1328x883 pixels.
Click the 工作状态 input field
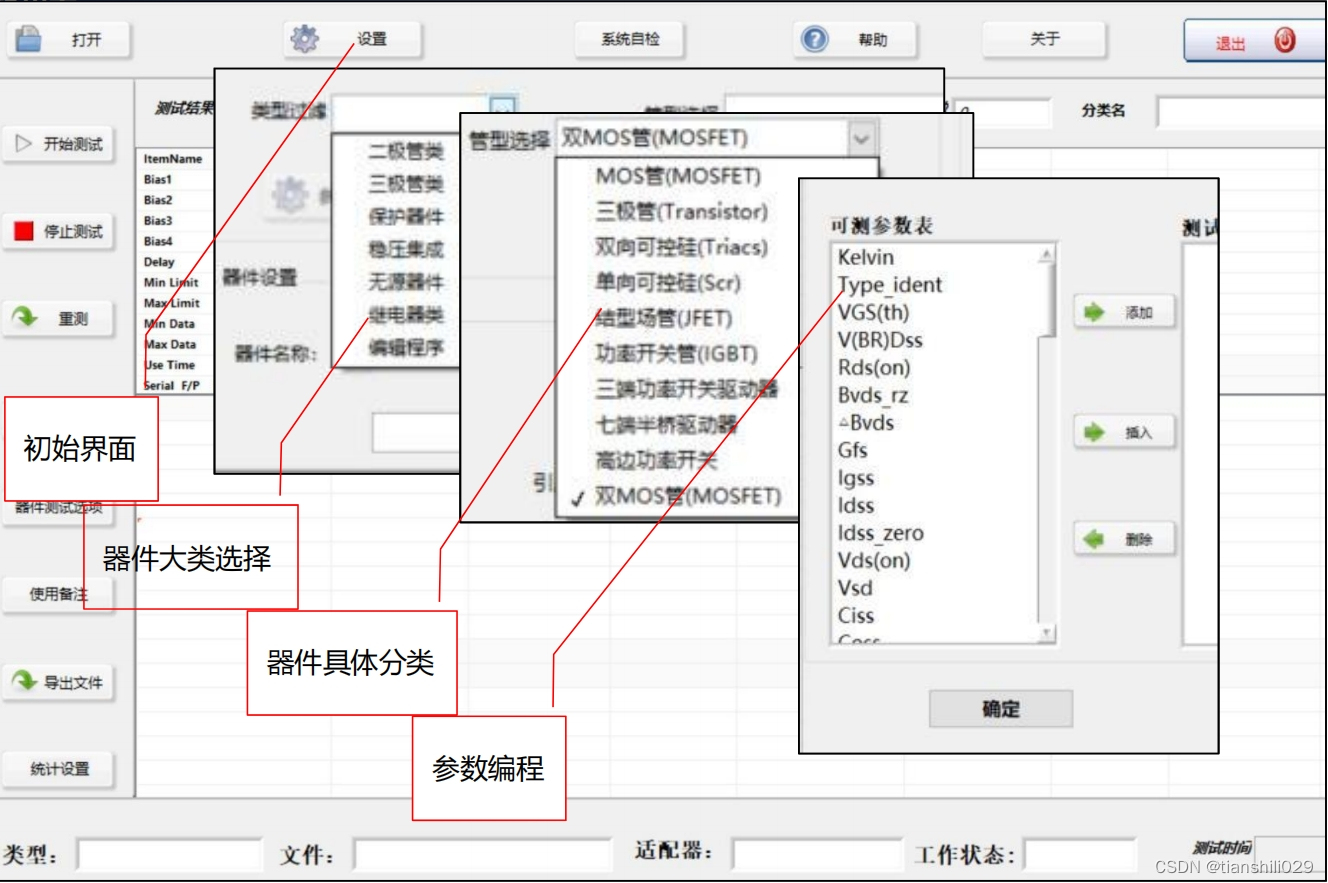click(1081, 856)
